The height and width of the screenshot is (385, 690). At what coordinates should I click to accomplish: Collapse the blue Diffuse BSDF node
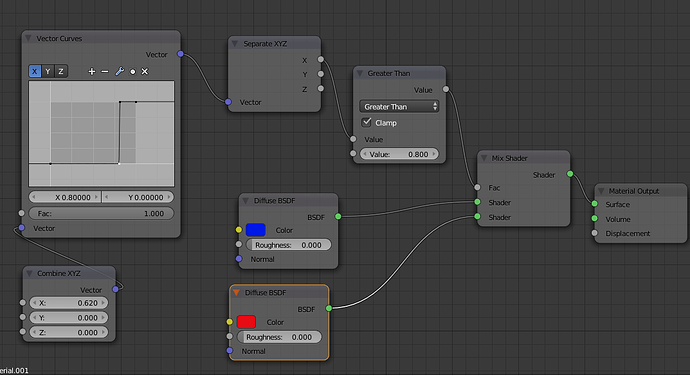click(x=246, y=201)
